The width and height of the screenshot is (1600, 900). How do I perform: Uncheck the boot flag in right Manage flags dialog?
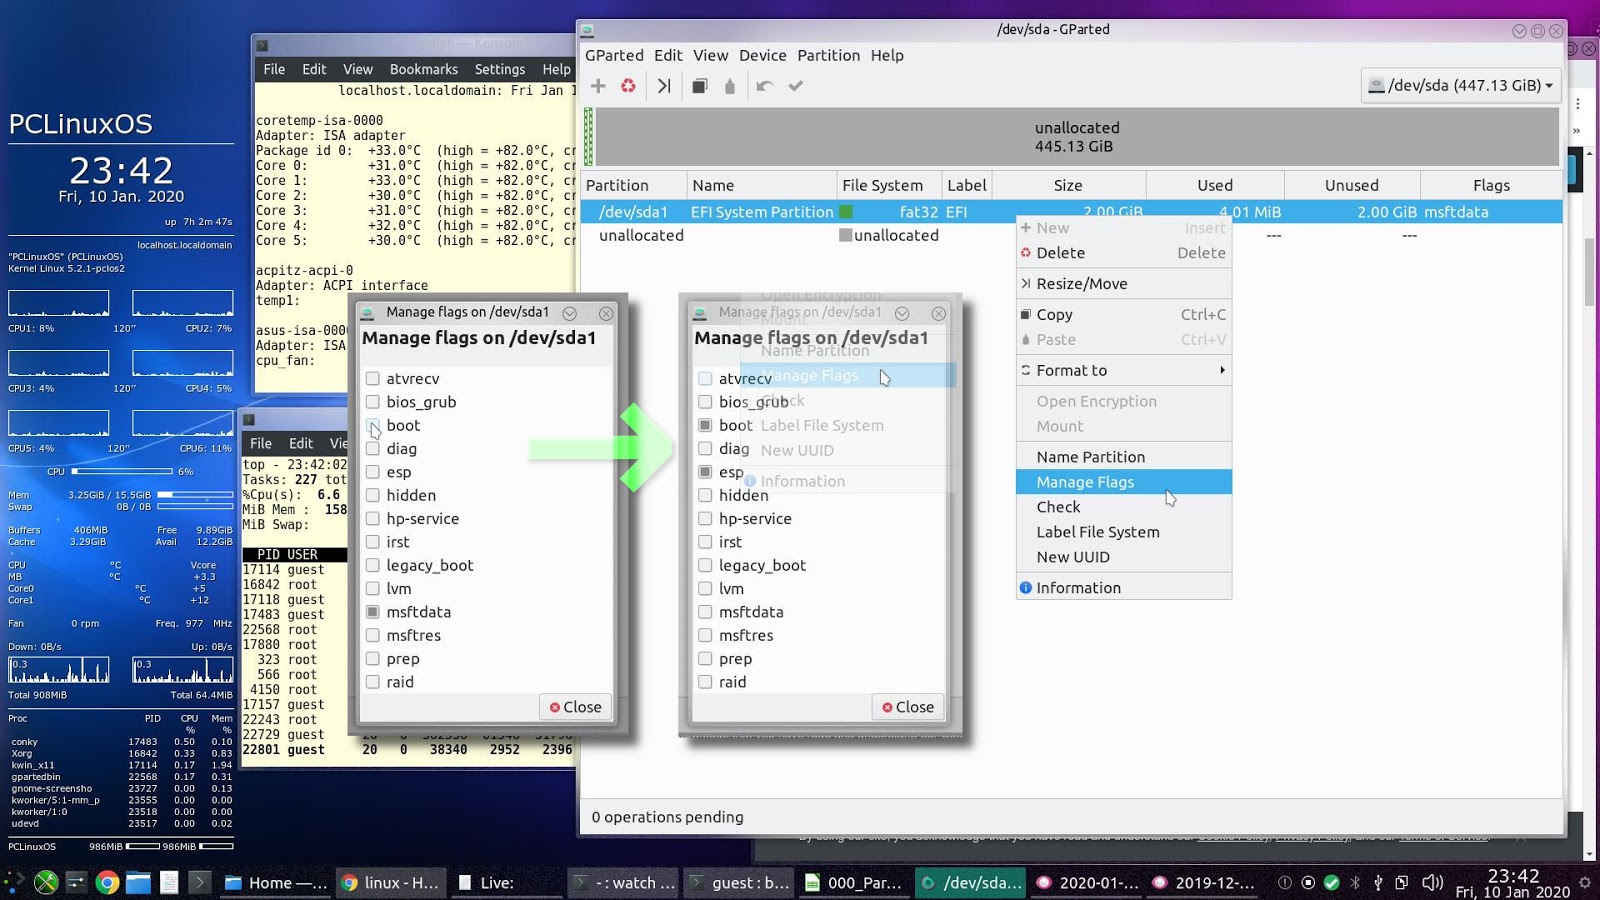pos(705,425)
